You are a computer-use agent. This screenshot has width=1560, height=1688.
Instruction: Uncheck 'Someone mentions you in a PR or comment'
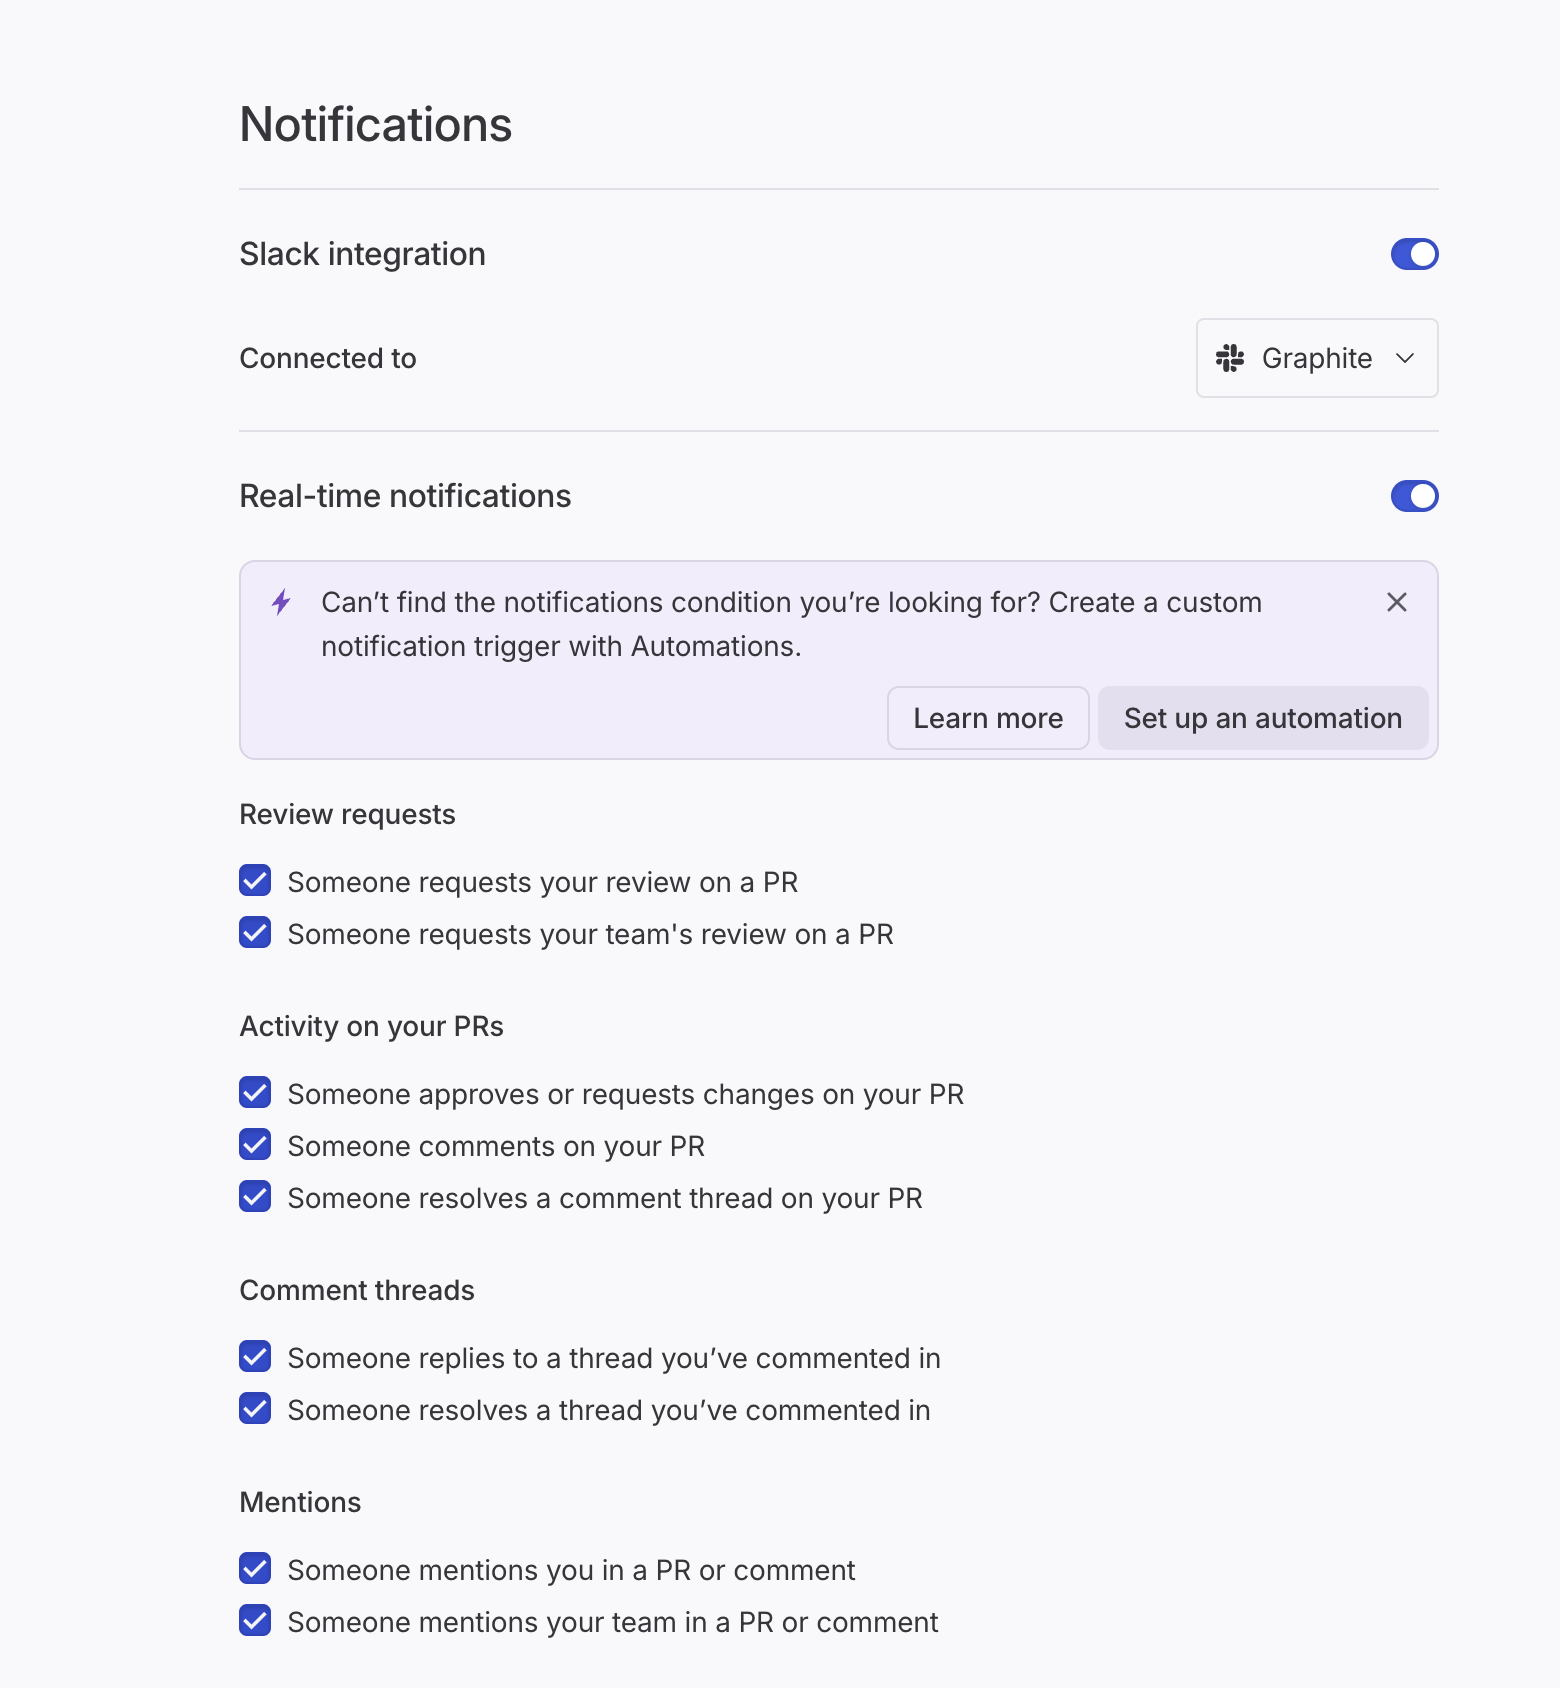pyautogui.click(x=255, y=1568)
